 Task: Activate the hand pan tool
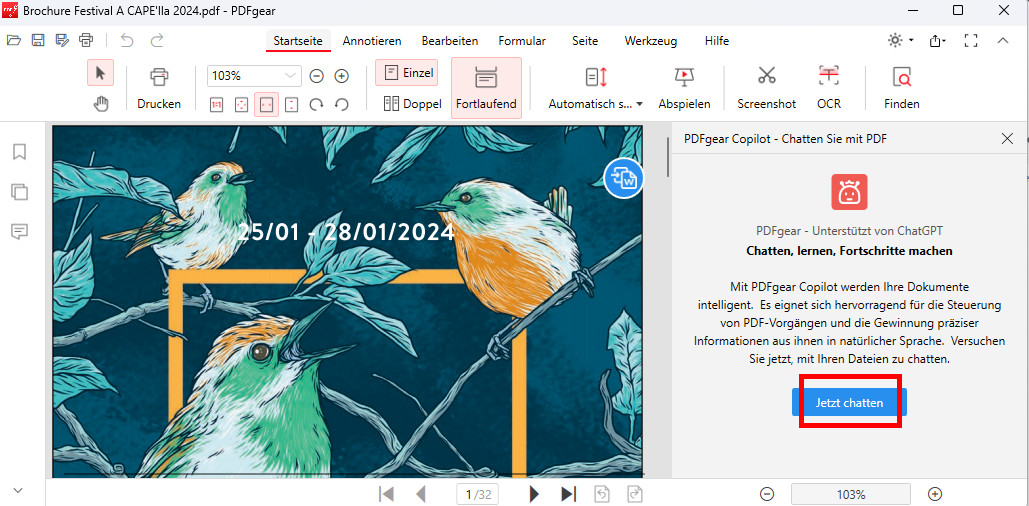pos(100,104)
